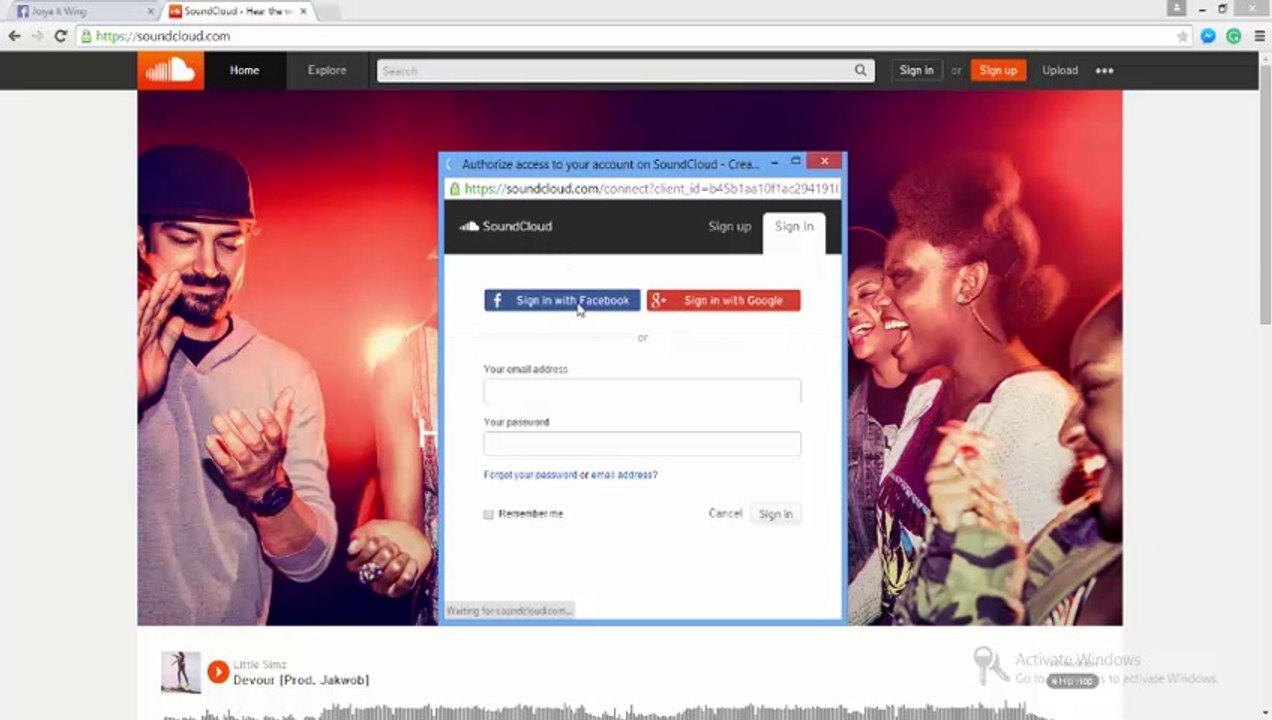Open a new browser tab
The height and width of the screenshot is (720, 1272).
coord(328,12)
